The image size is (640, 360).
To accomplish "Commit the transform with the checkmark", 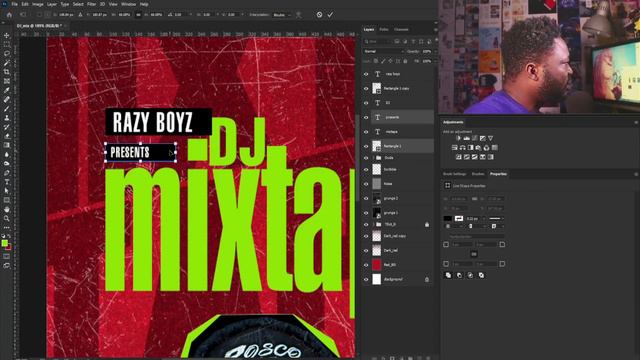I will [330, 15].
